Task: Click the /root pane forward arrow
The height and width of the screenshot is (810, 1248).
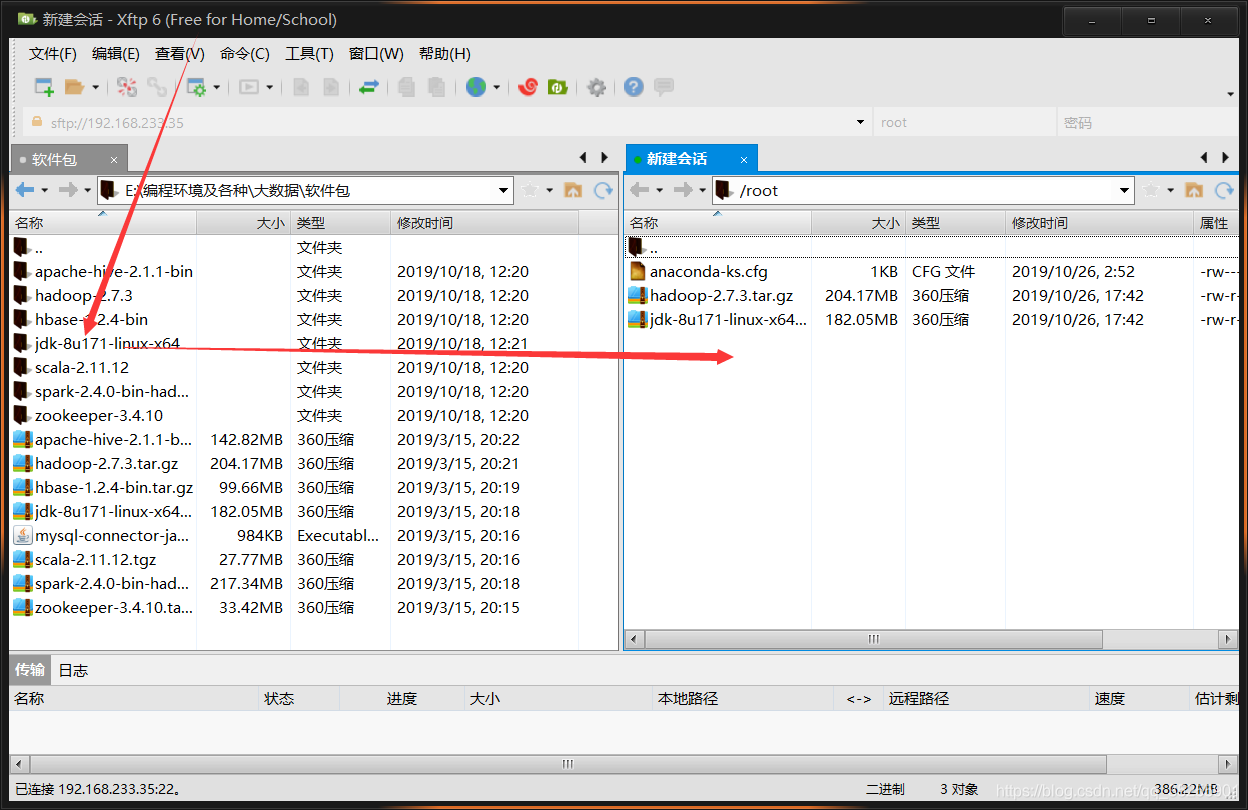Action: pyautogui.click(x=683, y=190)
